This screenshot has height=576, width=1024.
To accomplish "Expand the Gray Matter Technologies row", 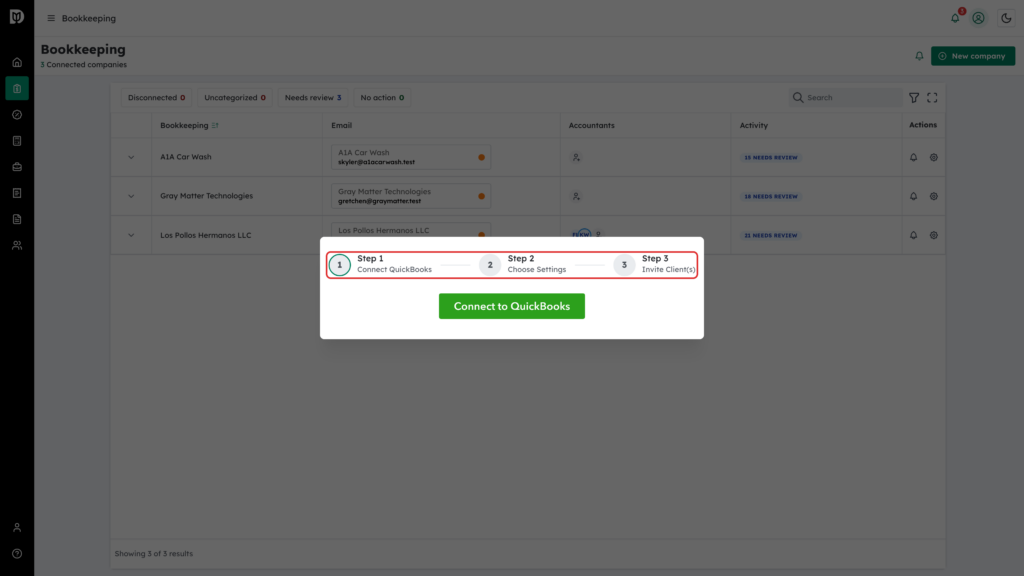I will point(131,197).
